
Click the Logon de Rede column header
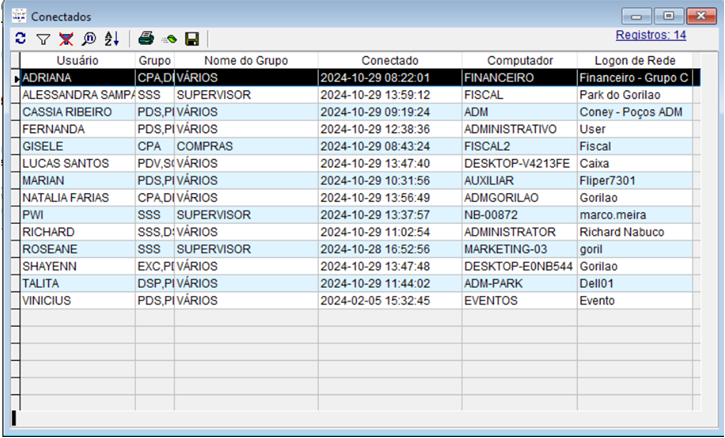pos(635,61)
